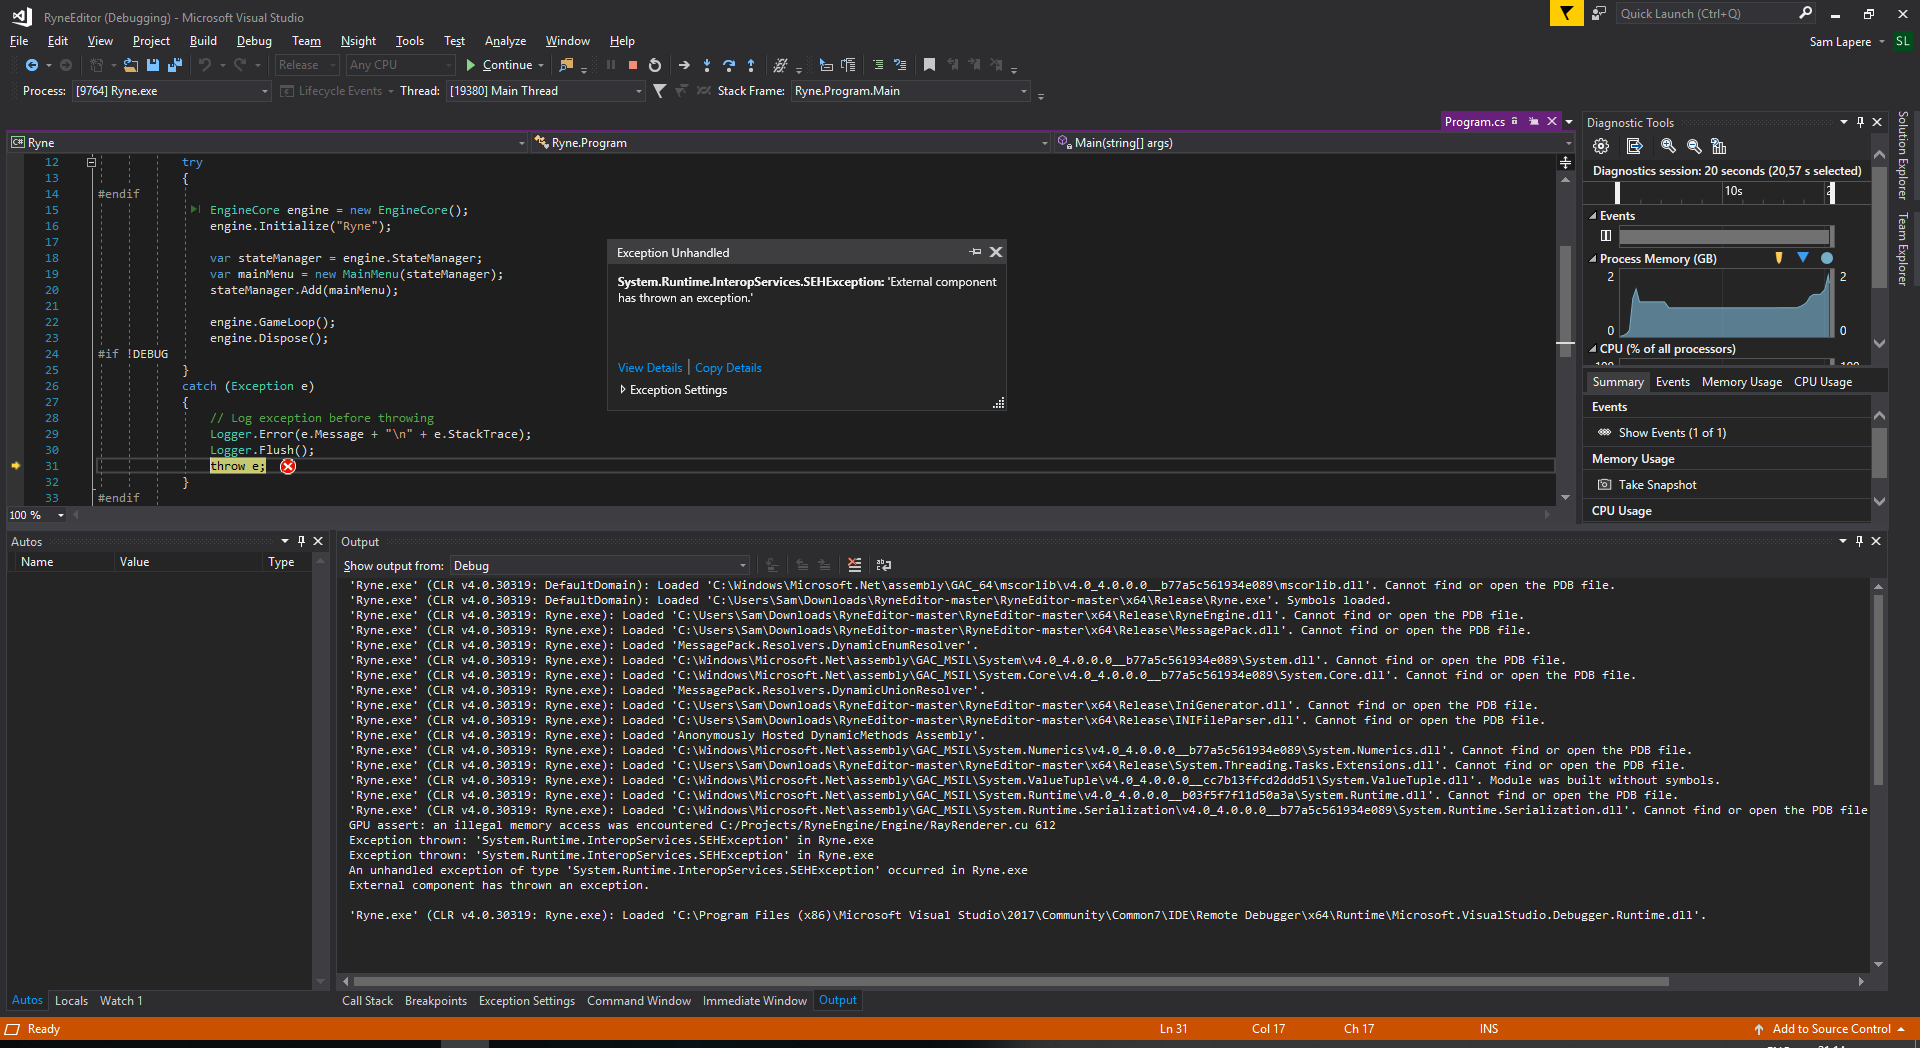Viewport: 1920px width, 1048px height.
Task: Click the Zoom In icon in Diagnostic Tools
Action: point(1667,146)
